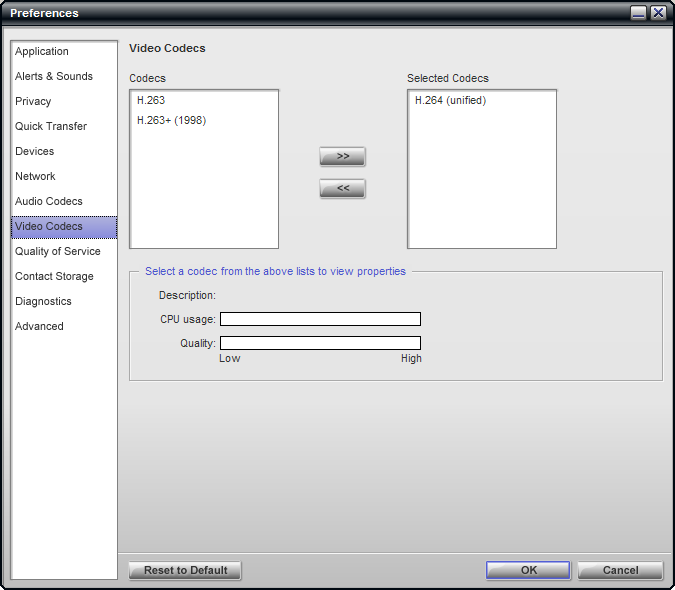Confirm preferences with OK button

pyautogui.click(x=528, y=570)
